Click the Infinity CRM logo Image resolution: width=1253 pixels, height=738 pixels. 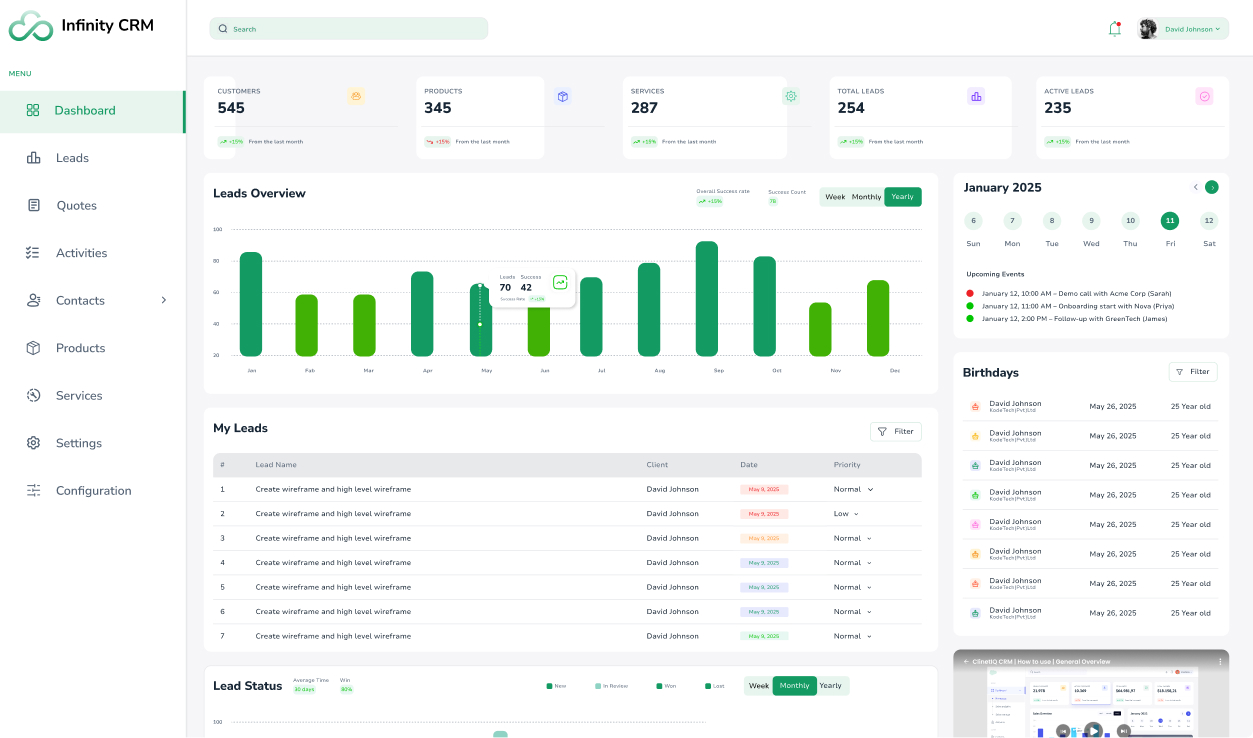coord(30,26)
